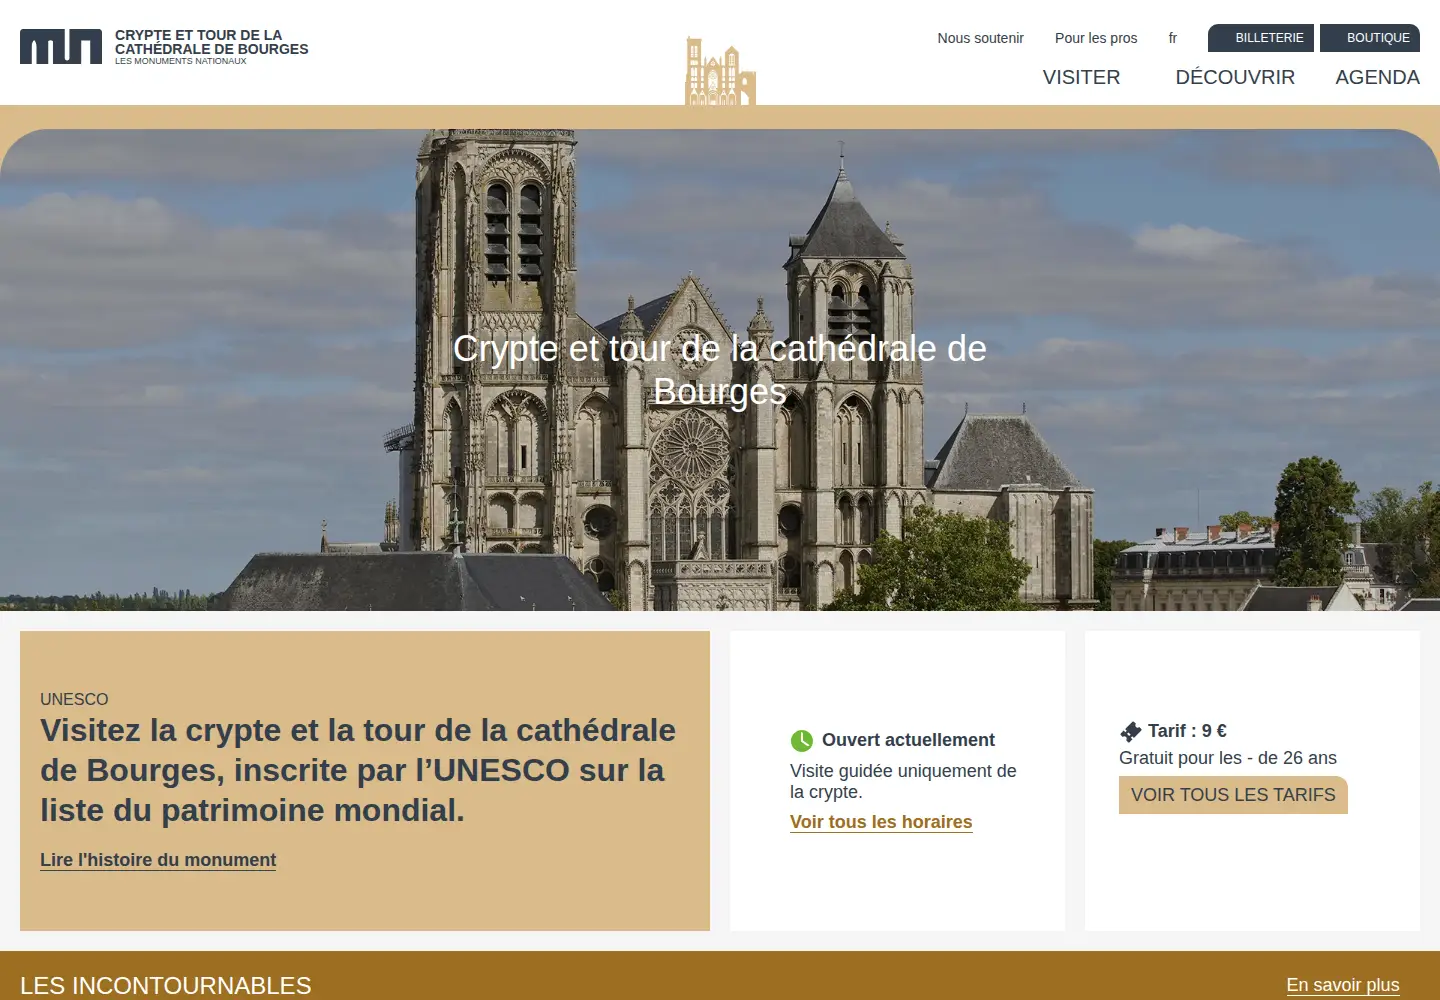The height and width of the screenshot is (1000, 1440).
Task: Click the BOUTIQUE button
Action: (1370, 38)
